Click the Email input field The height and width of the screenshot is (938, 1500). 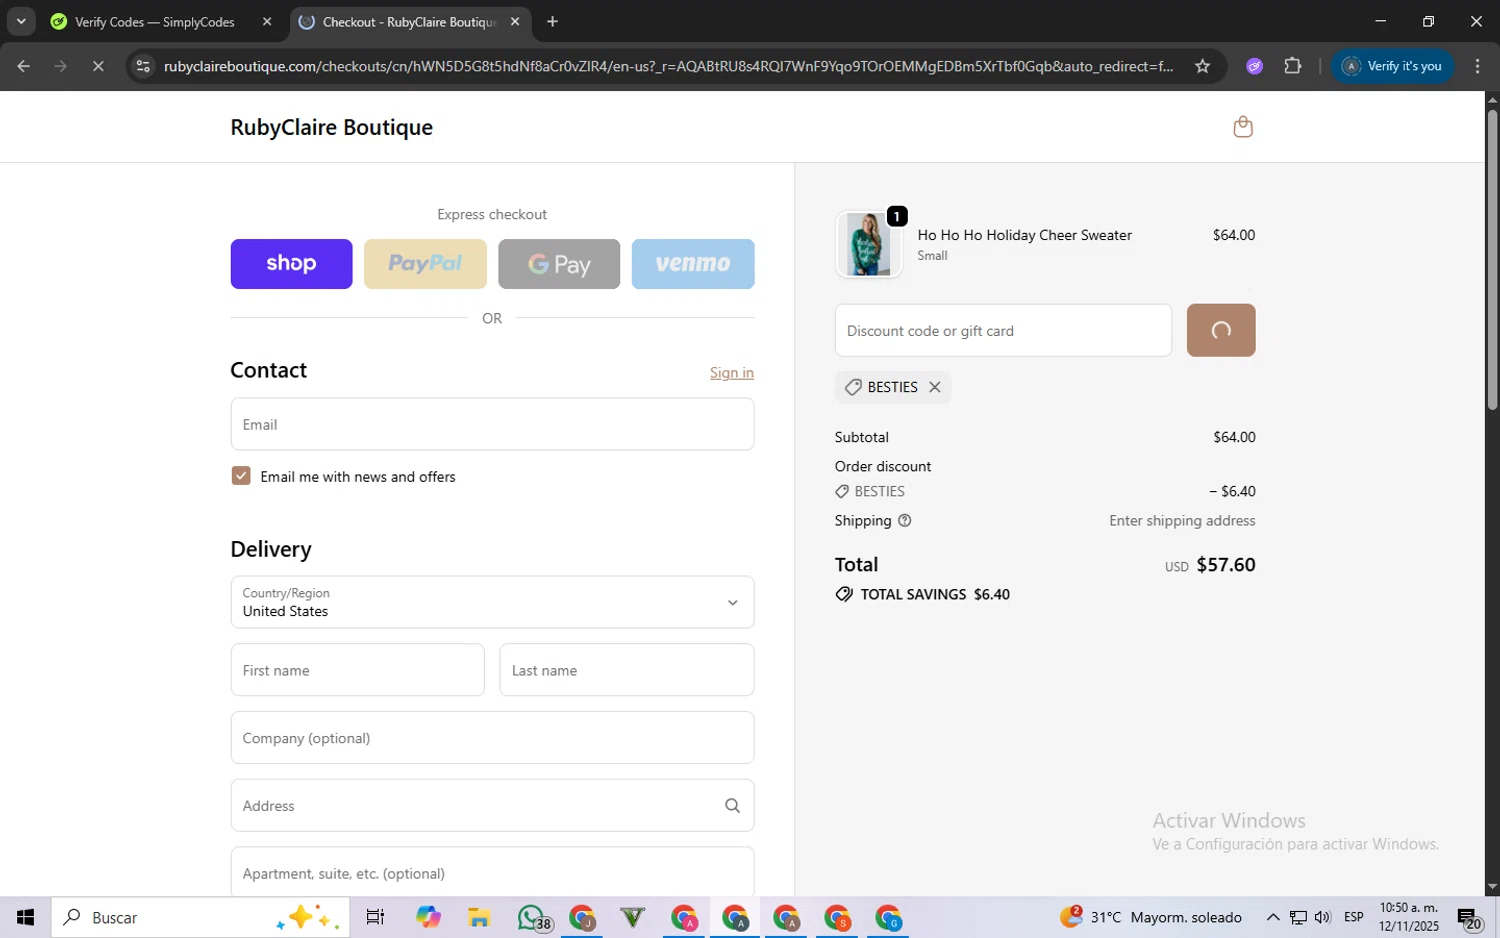492,424
